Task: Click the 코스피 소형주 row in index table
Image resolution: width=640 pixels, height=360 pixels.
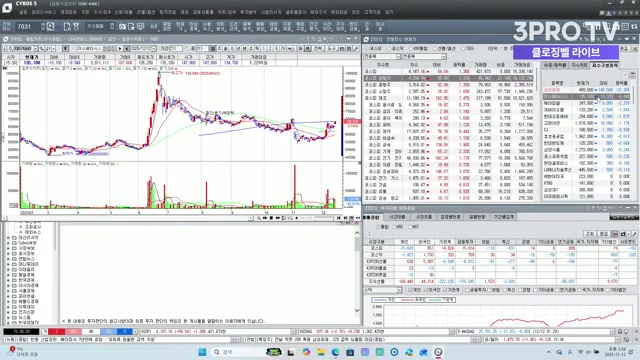Action: (449, 91)
